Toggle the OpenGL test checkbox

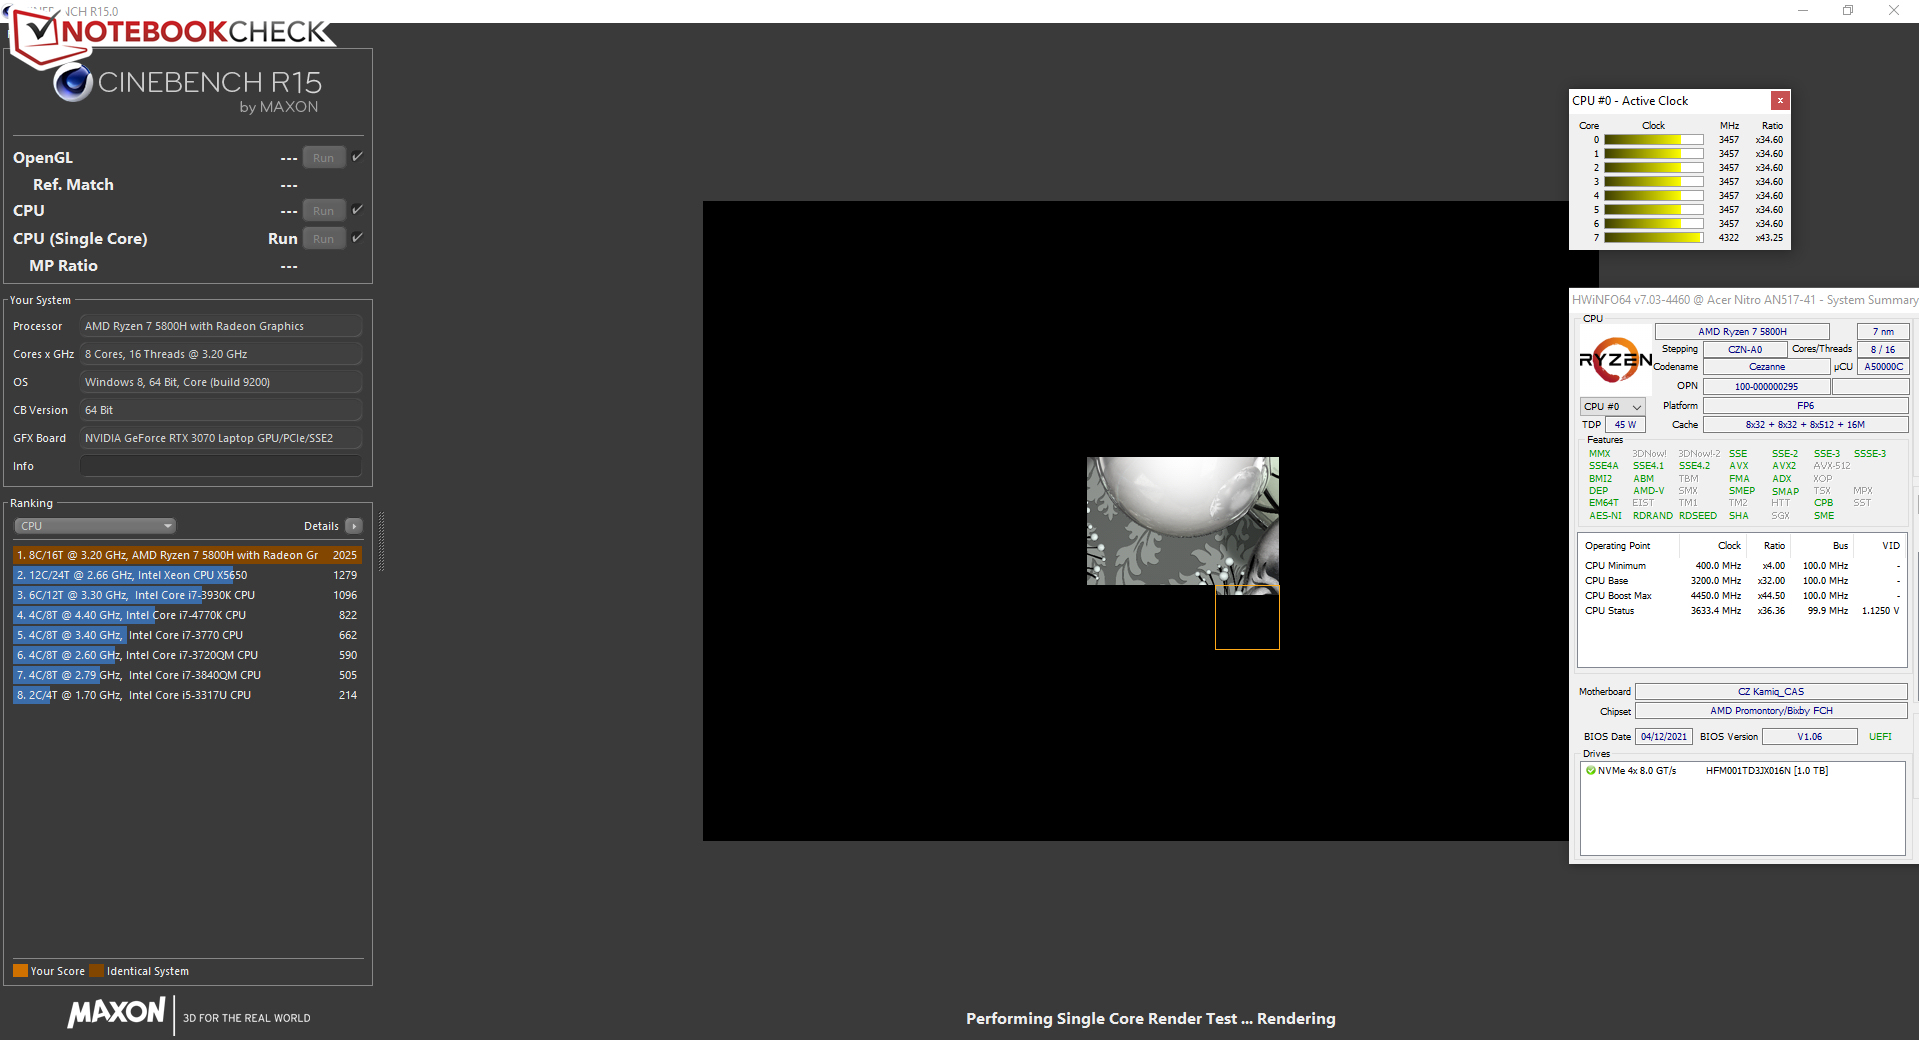click(x=357, y=157)
